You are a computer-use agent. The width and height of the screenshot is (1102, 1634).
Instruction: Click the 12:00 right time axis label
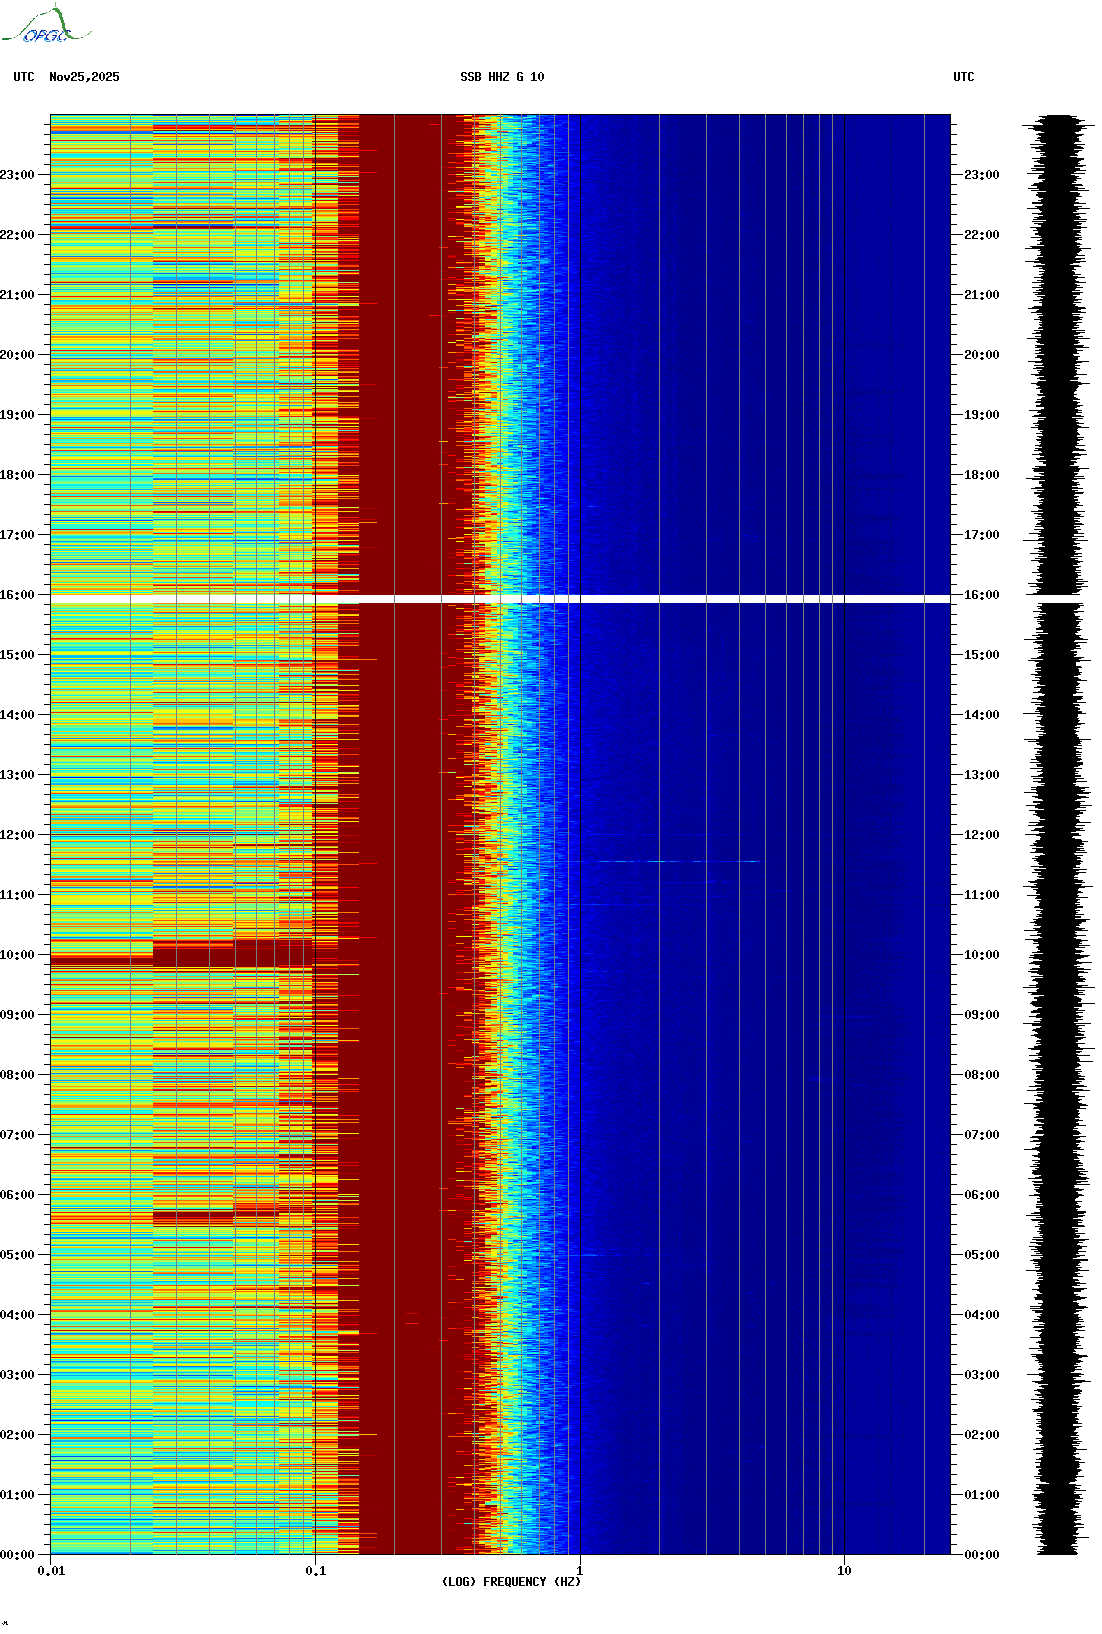(x=981, y=835)
